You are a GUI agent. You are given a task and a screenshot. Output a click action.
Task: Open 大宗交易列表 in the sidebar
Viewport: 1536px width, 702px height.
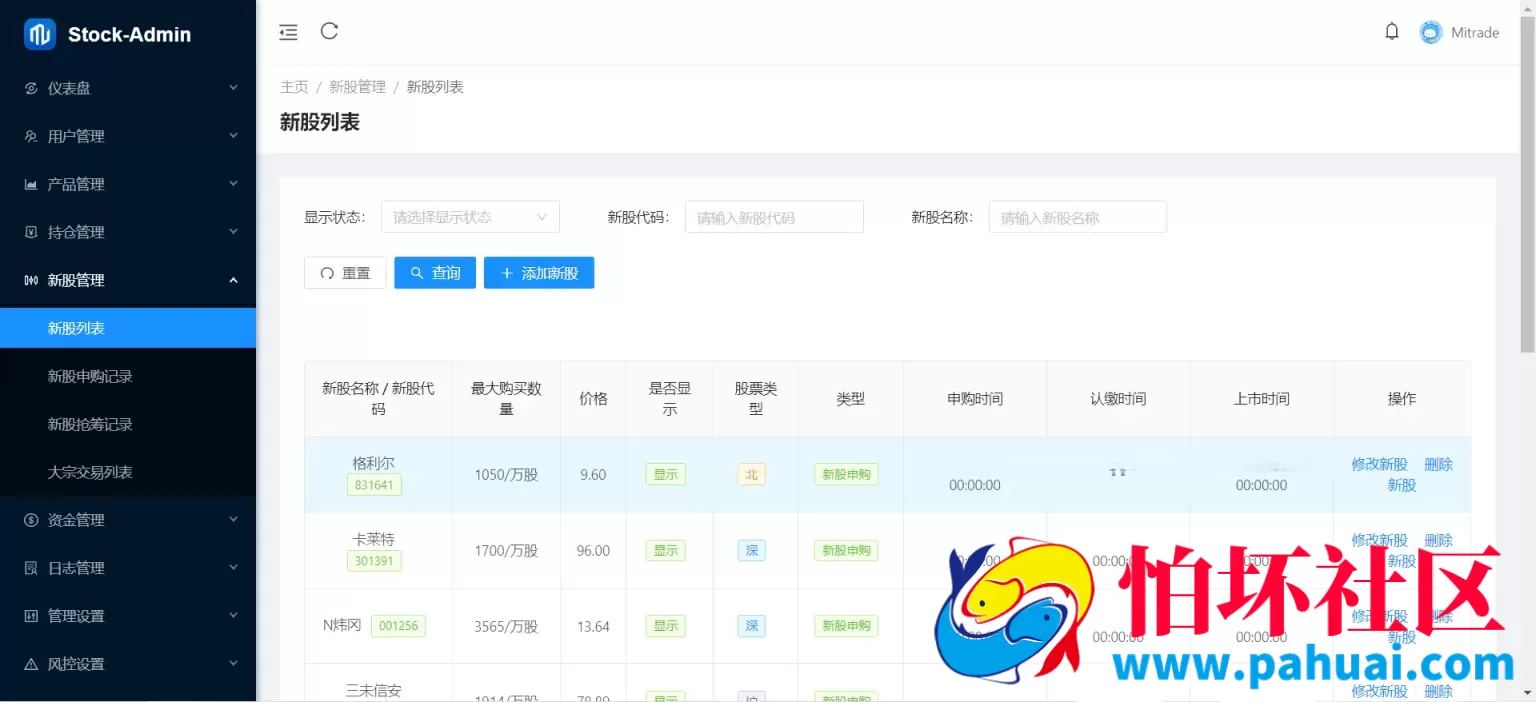click(x=128, y=472)
